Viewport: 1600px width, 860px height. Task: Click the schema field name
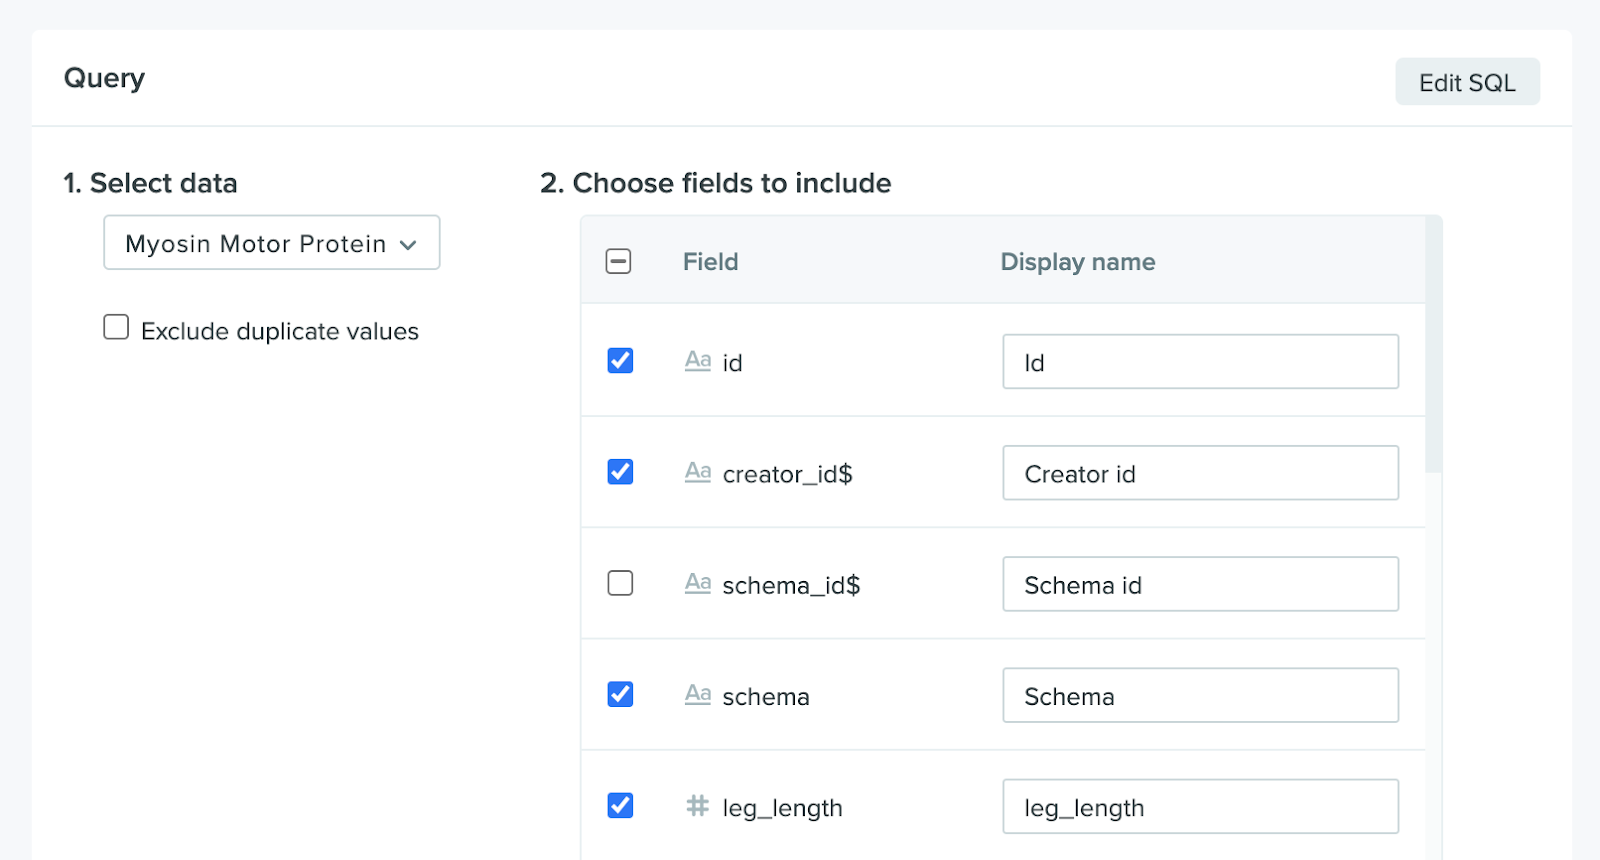[x=766, y=697]
